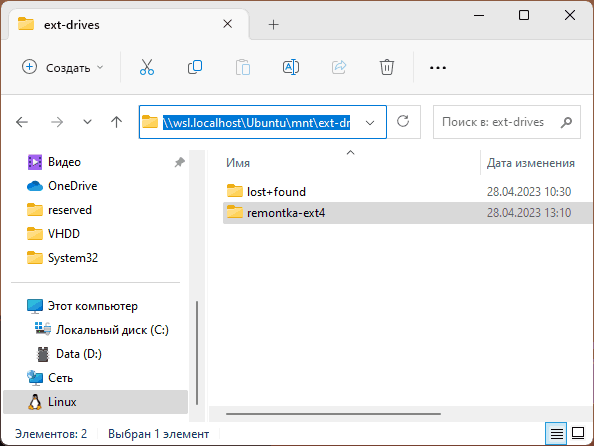The image size is (594, 446).
Task: Open the VHDD folder in sidebar
Action: click(x=53, y=234)
